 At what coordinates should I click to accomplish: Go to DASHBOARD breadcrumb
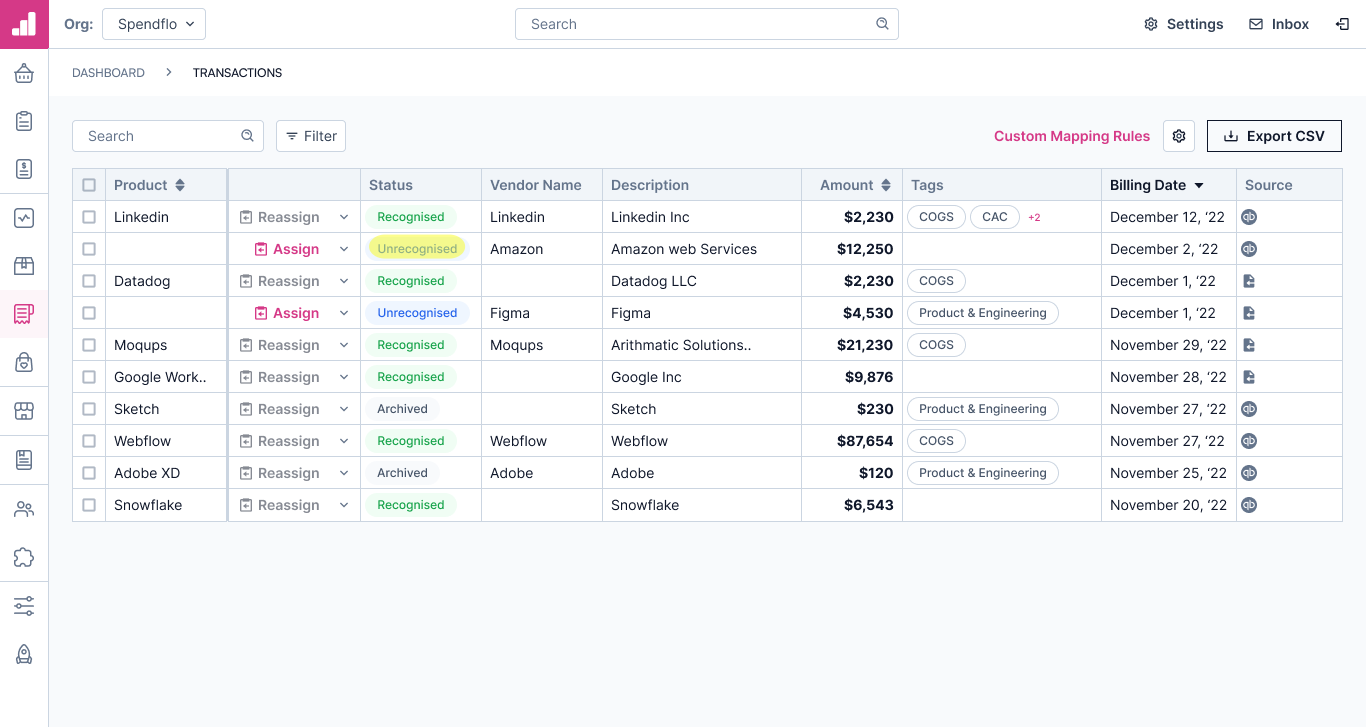coord(108,73)
